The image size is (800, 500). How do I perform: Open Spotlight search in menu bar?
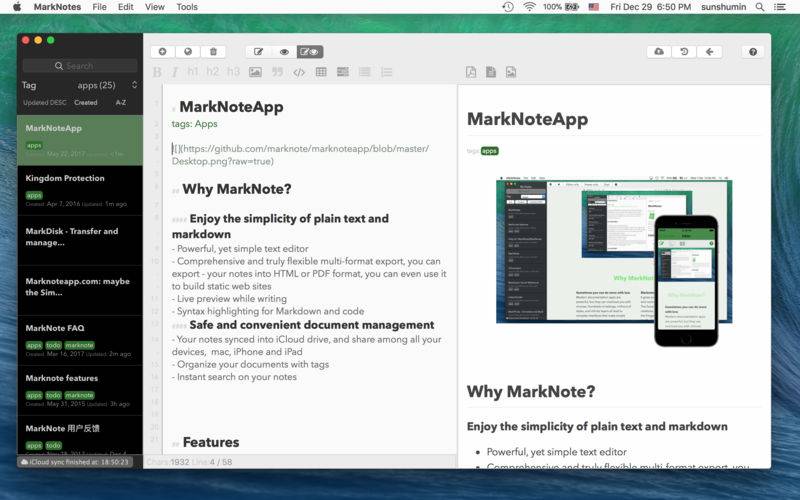[x=760, y=7]
